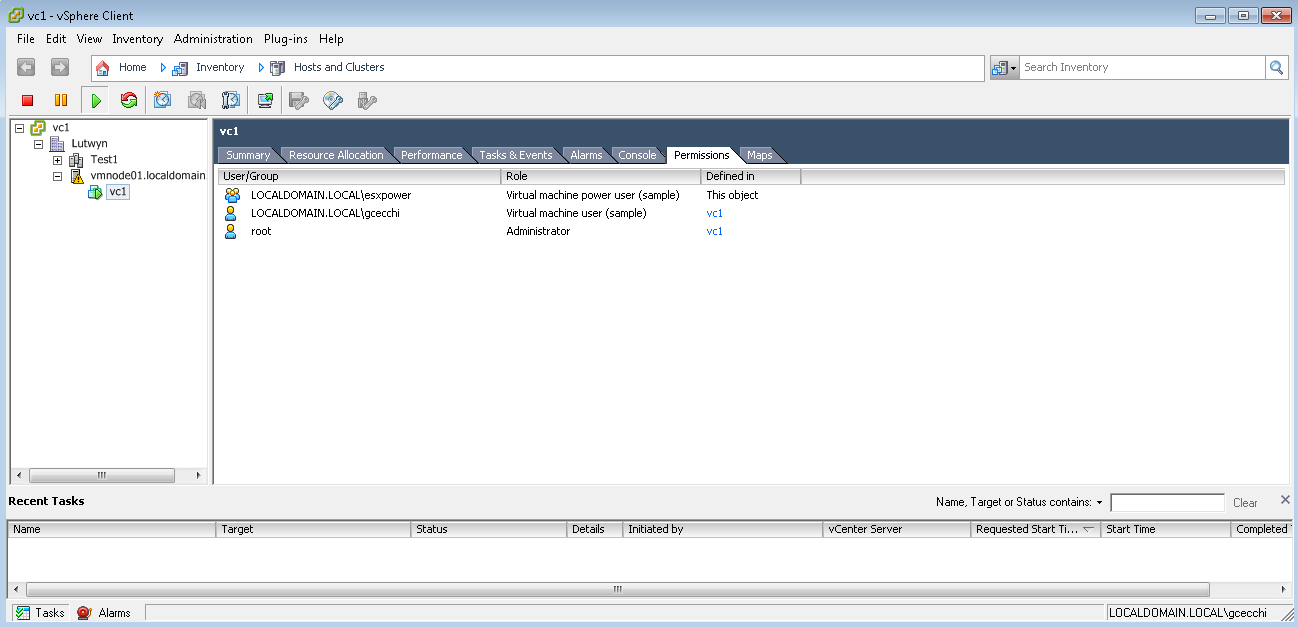Click the floppy drive connect icon
1298x627 pixels.
pos(299,100)
